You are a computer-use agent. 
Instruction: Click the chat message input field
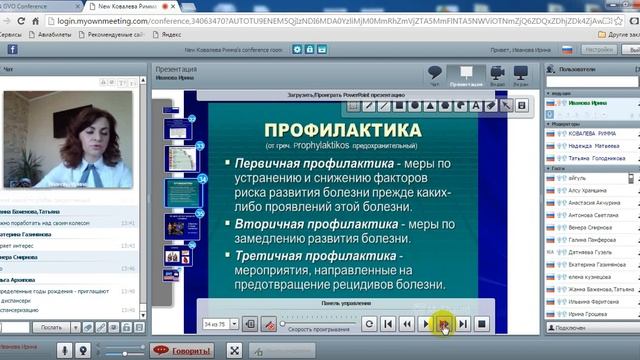[14, 327]
